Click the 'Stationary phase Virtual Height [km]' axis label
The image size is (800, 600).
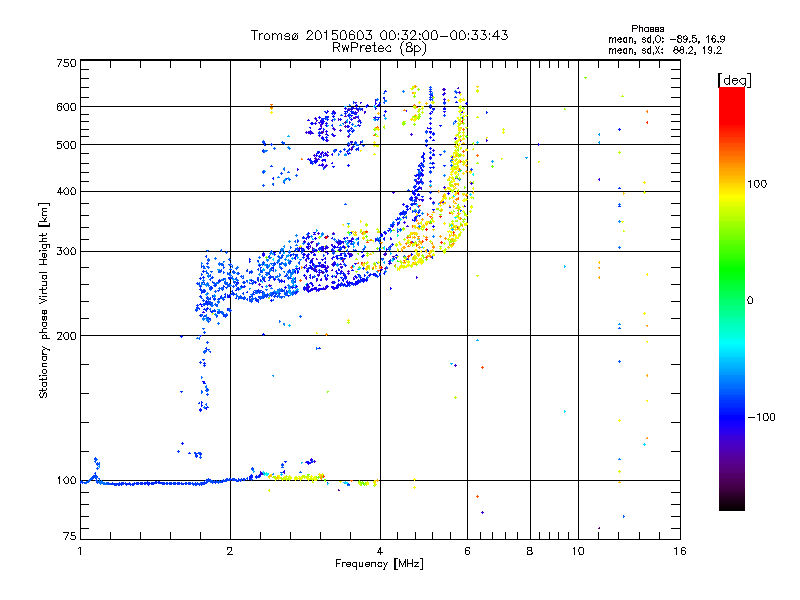click(44, 300)
